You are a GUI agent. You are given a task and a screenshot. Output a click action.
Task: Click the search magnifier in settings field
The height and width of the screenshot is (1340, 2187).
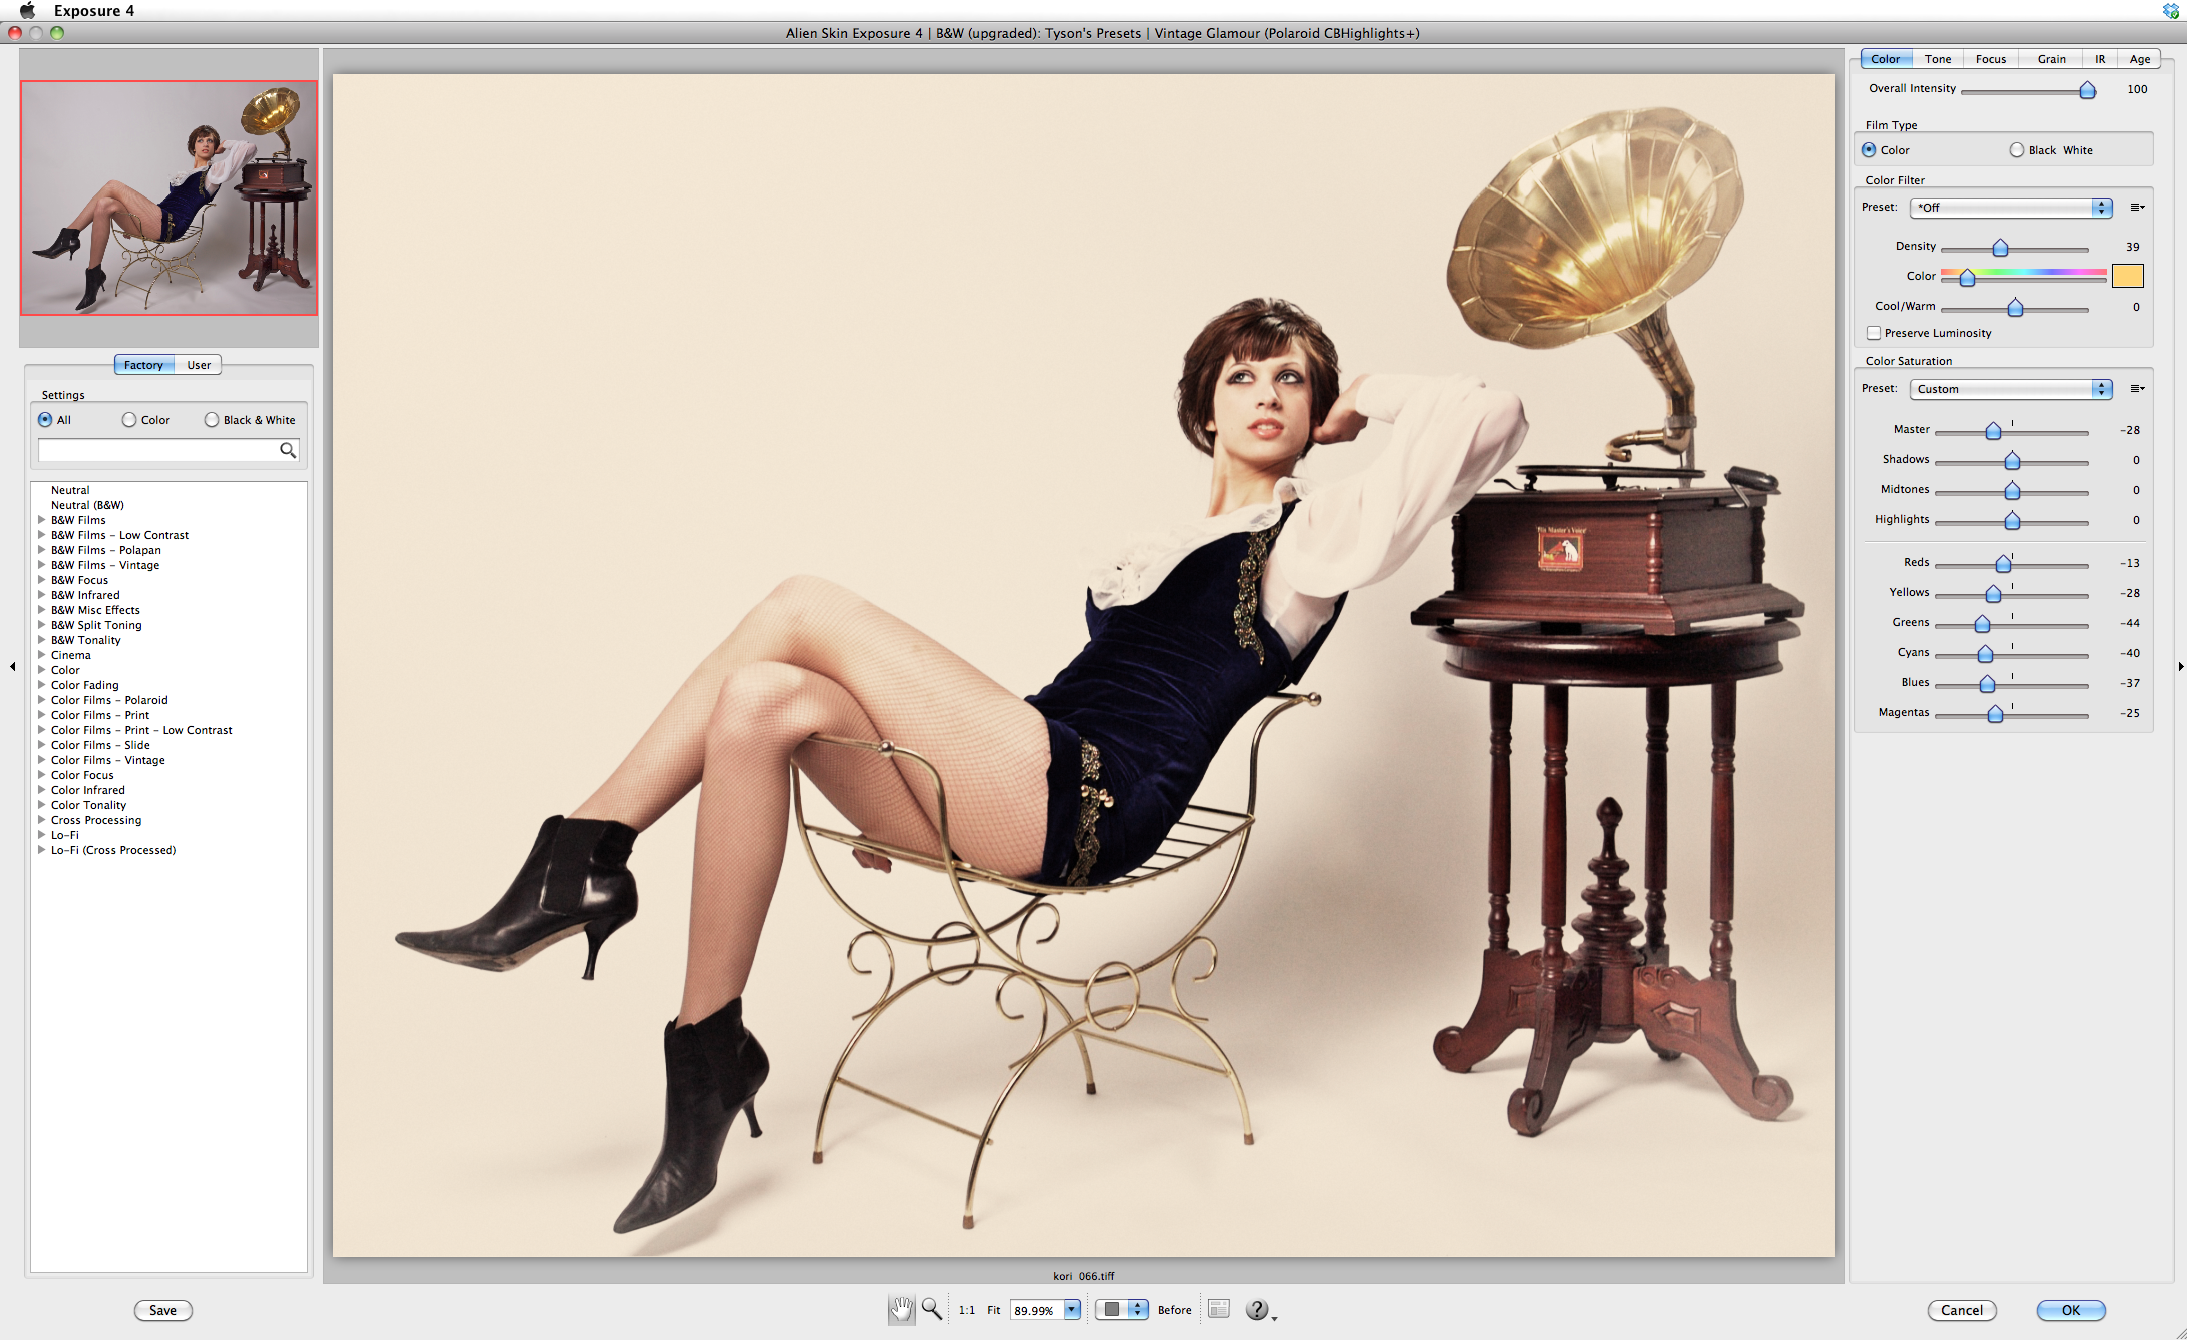[x=288, y=450]
